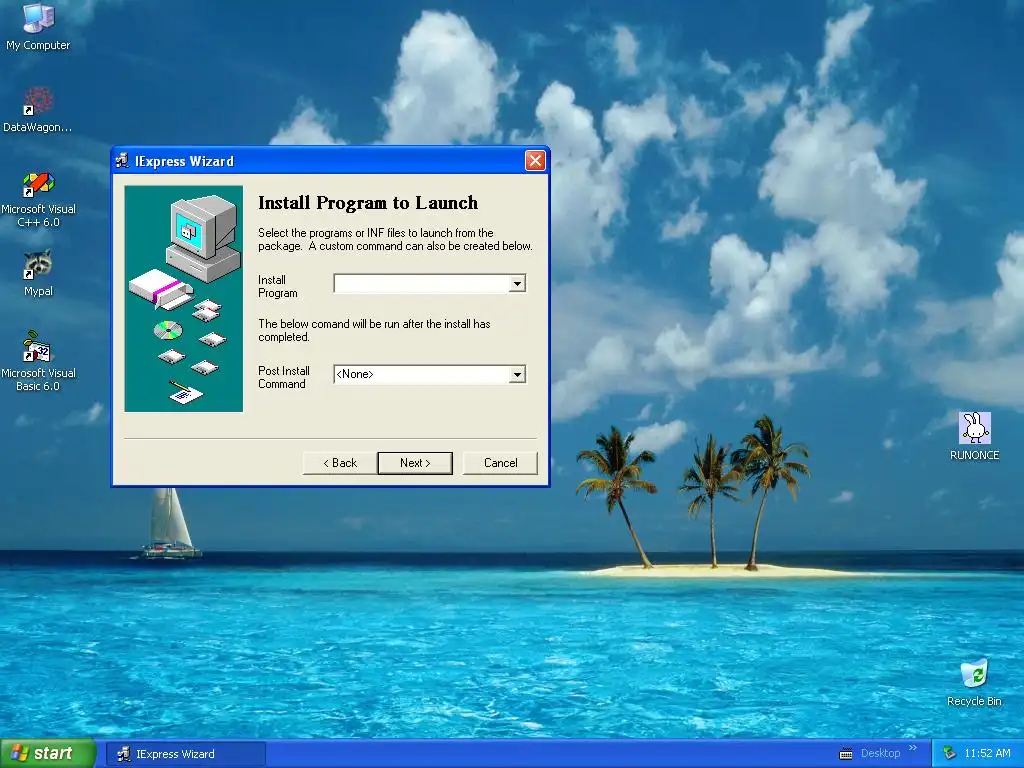Click the system tray icon beside the clock
1024x768 pixels.
(950, 753)
